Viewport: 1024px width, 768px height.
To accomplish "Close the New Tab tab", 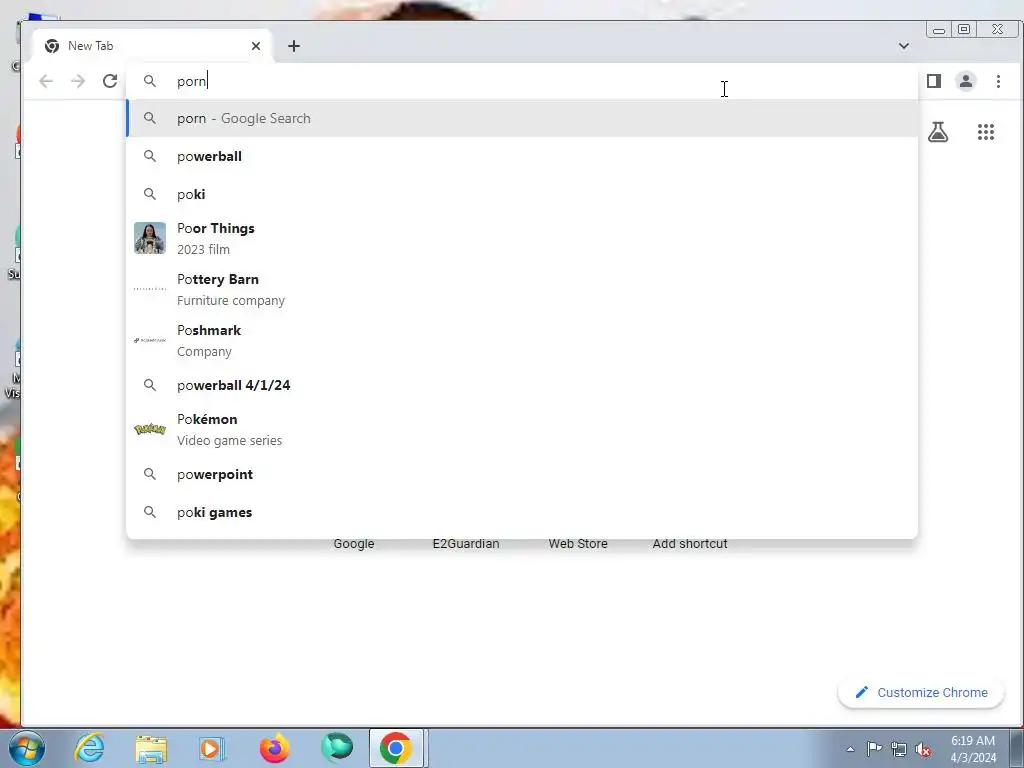I will tap(256, 46).
